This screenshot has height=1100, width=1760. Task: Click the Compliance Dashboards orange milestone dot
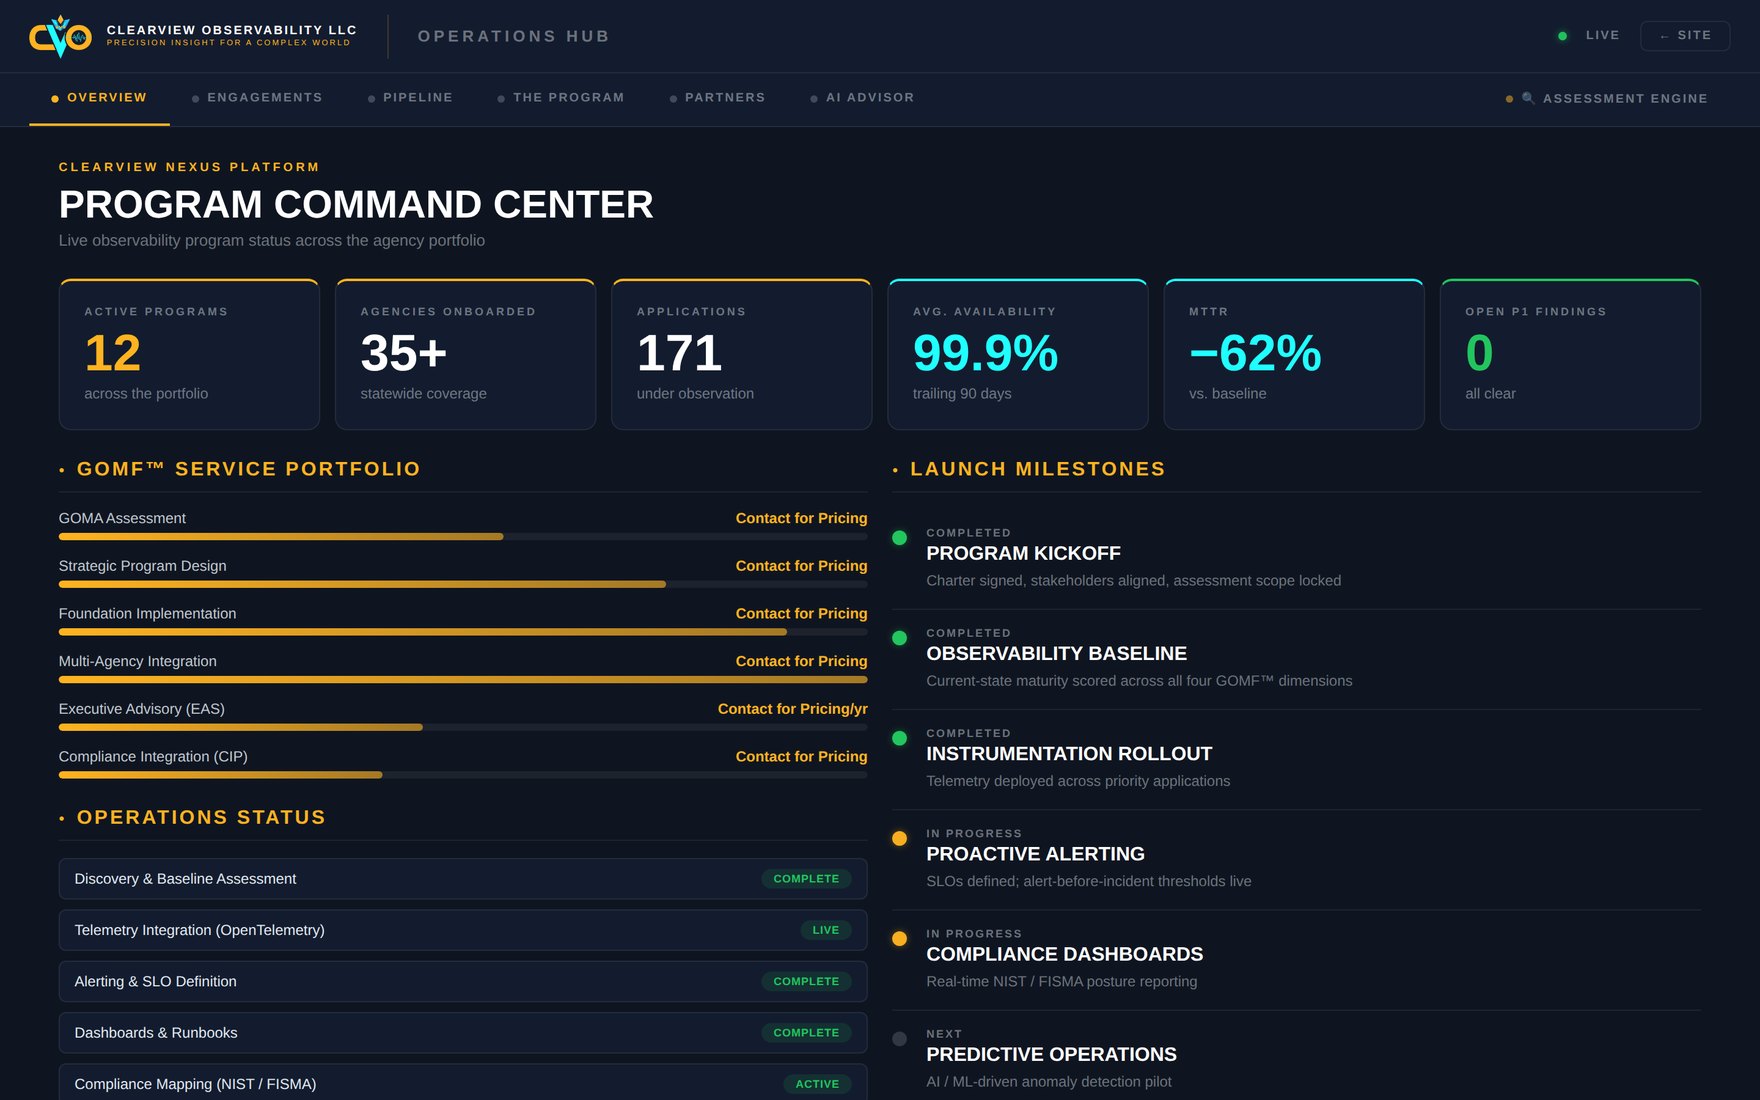pos(899,939)
